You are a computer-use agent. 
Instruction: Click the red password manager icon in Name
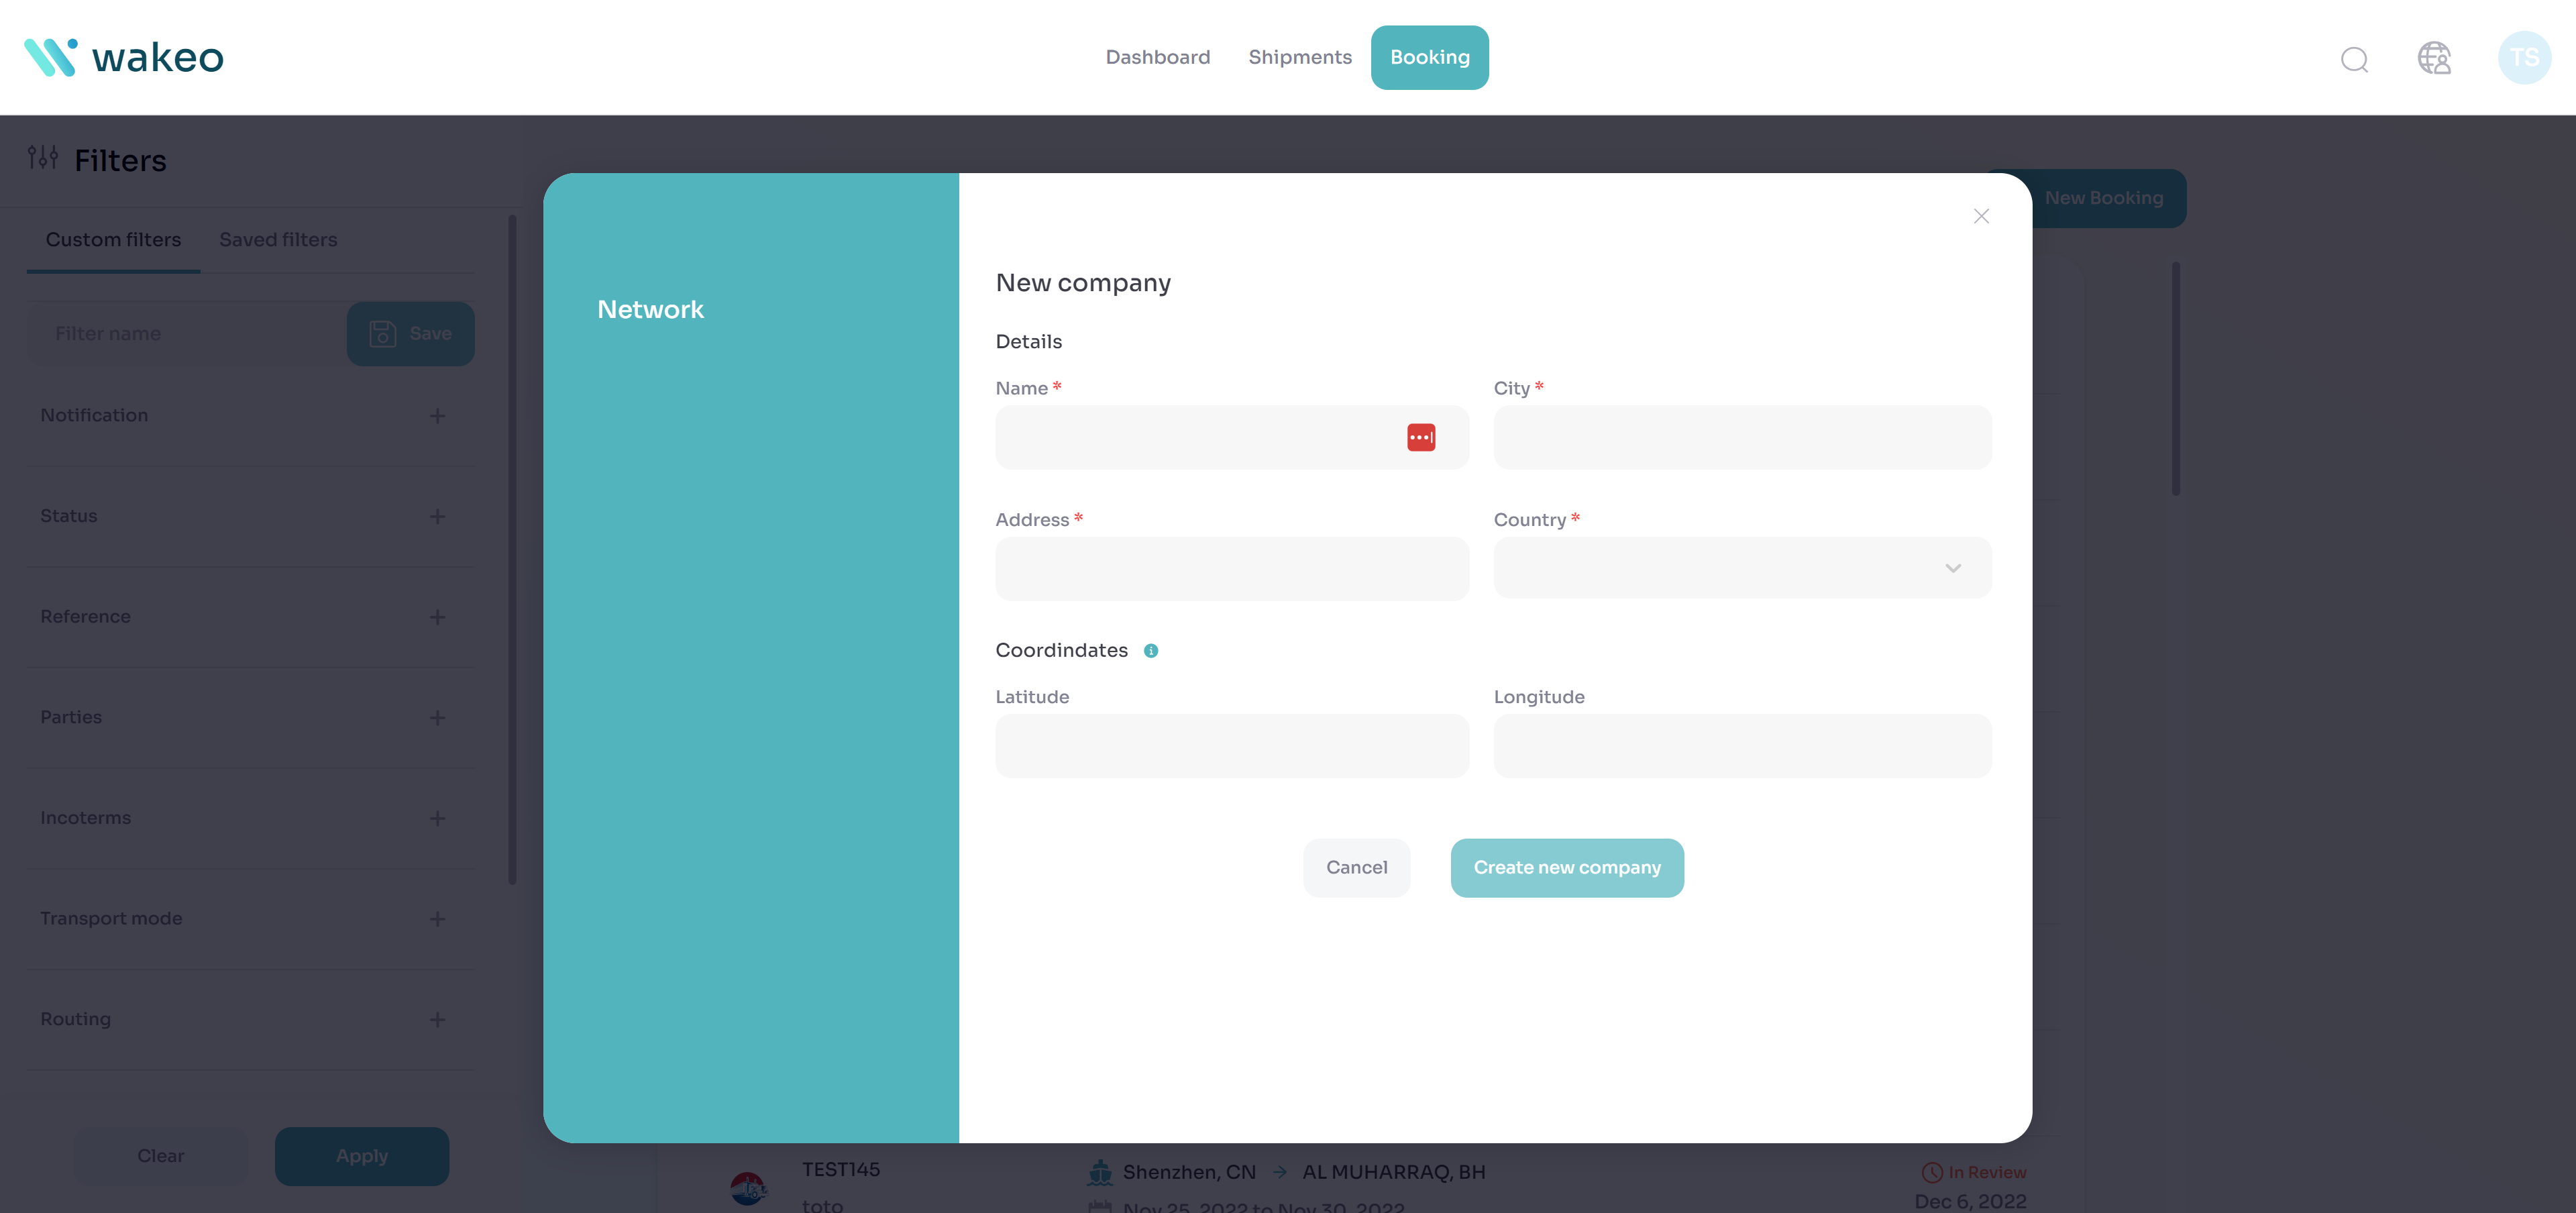click(1420, 438)
